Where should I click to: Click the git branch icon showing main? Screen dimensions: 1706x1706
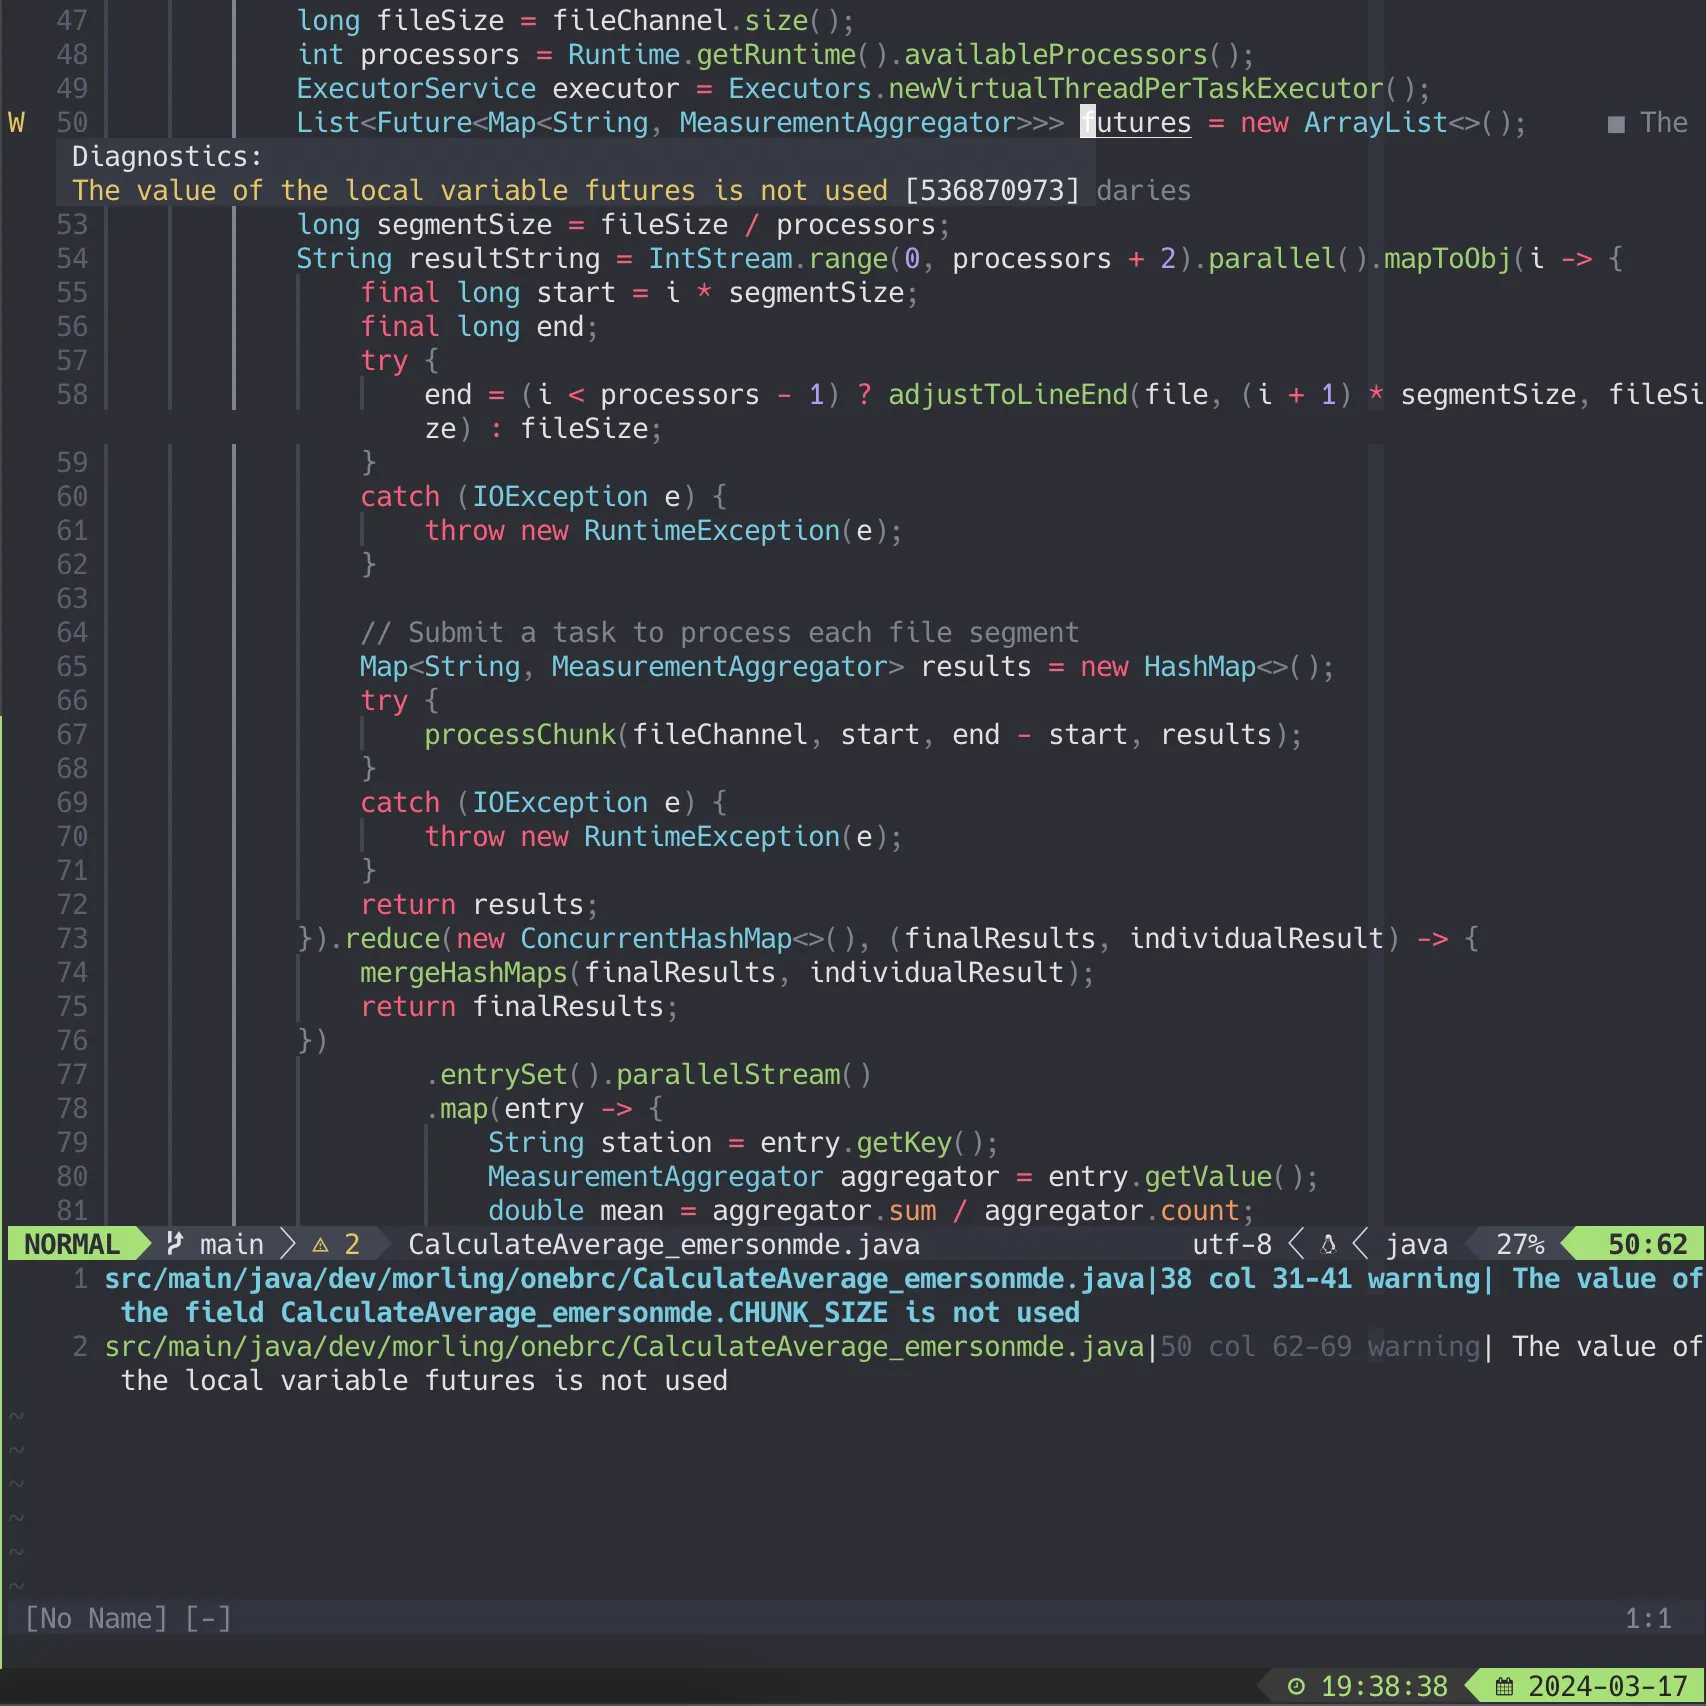tap(174, 1243)
